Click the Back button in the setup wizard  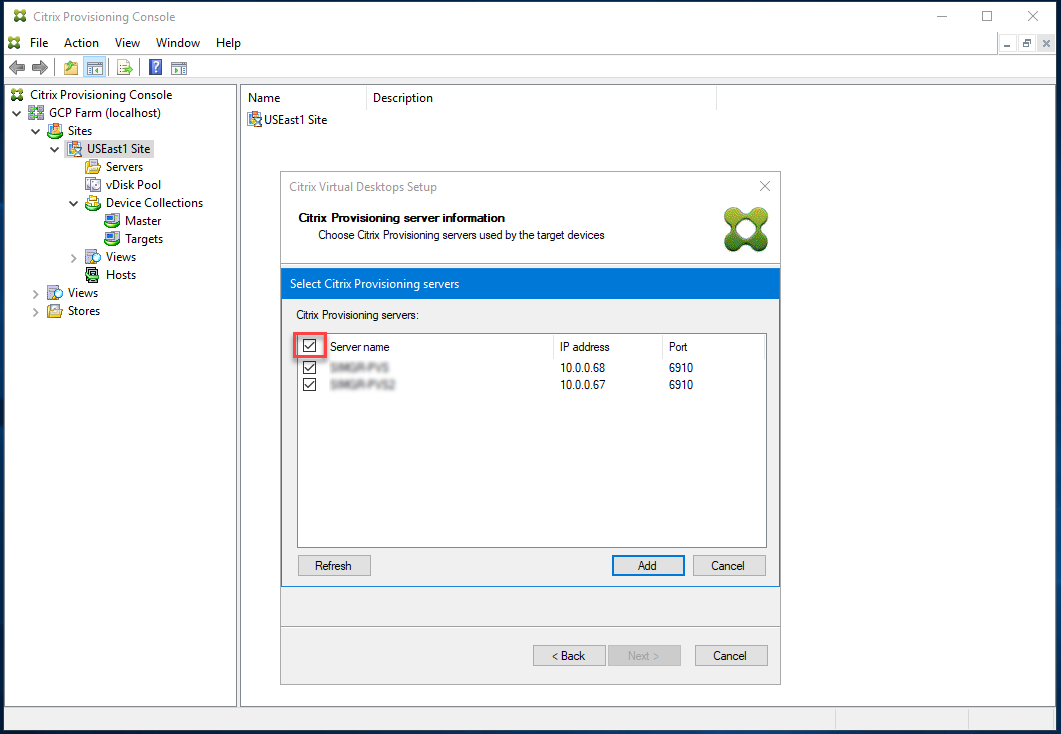[x=569, y=655]
